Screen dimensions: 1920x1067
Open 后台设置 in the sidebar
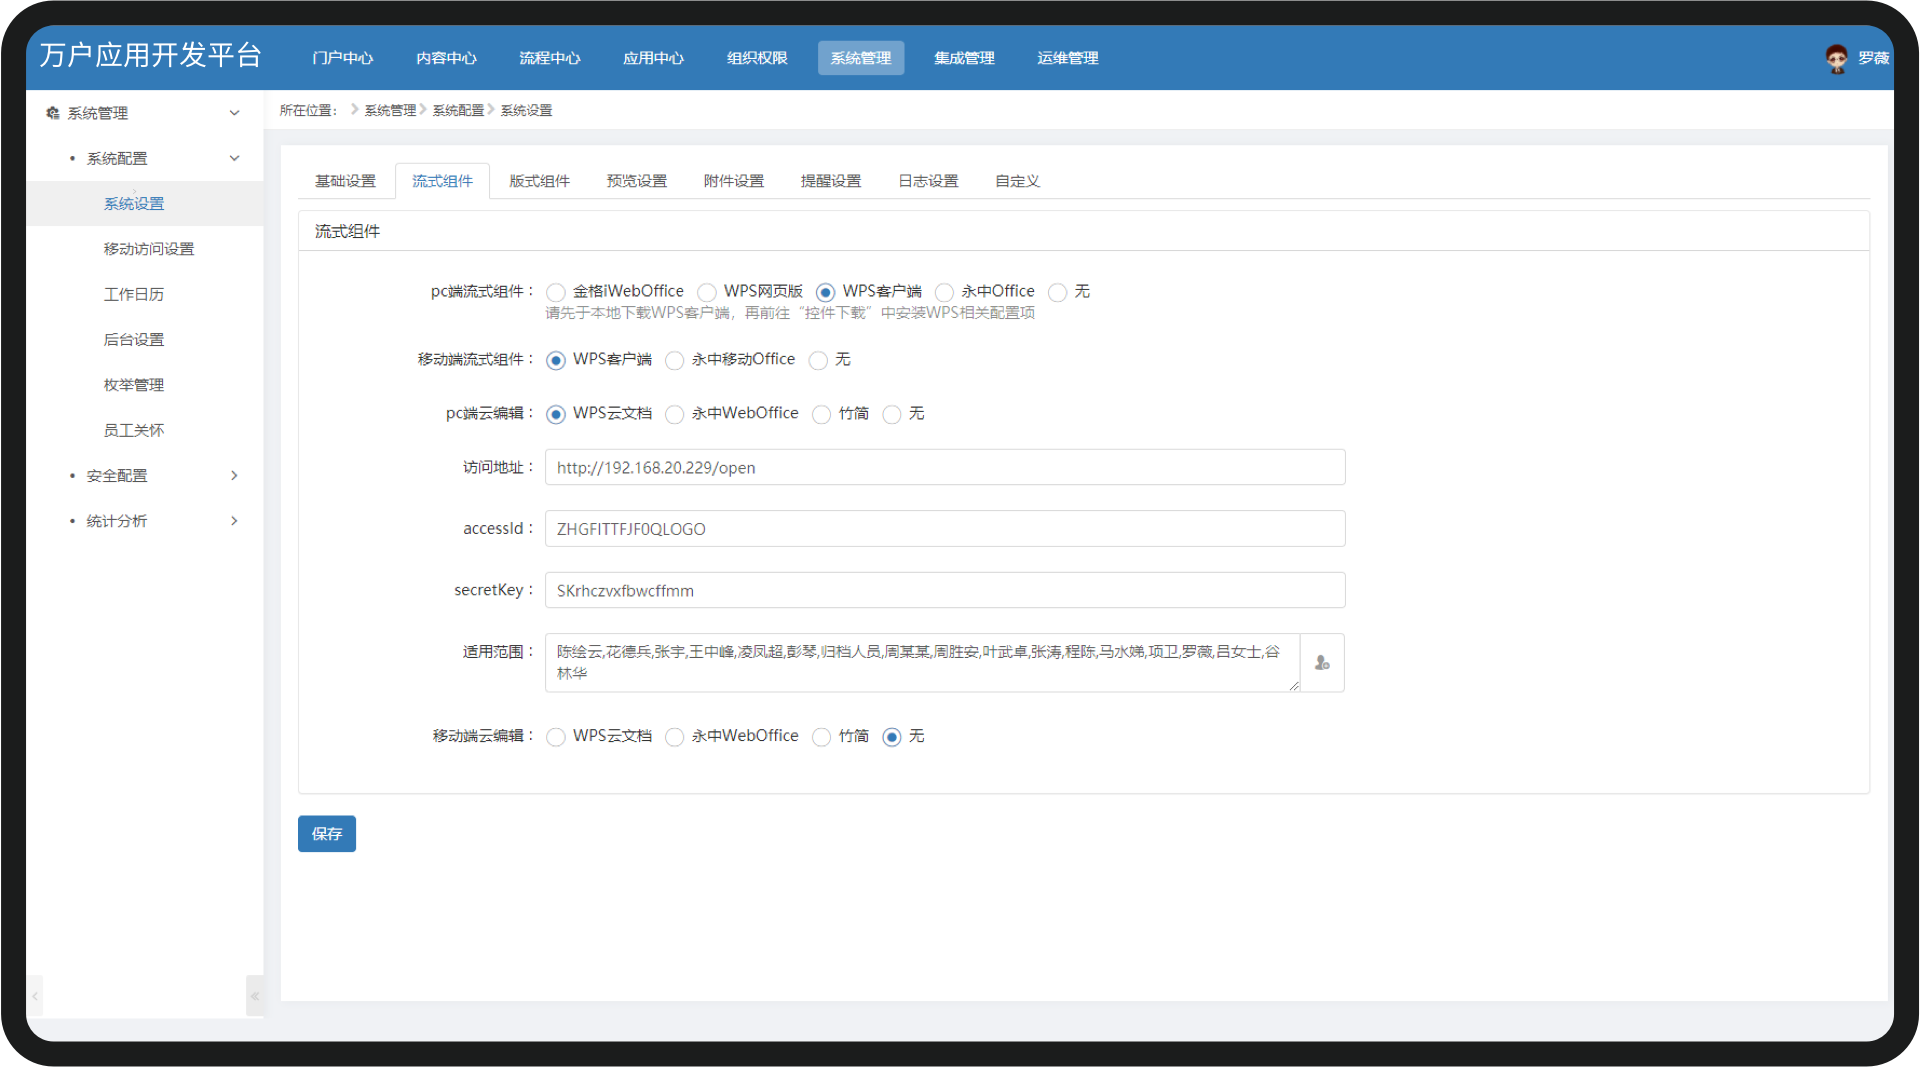[134, 340]
